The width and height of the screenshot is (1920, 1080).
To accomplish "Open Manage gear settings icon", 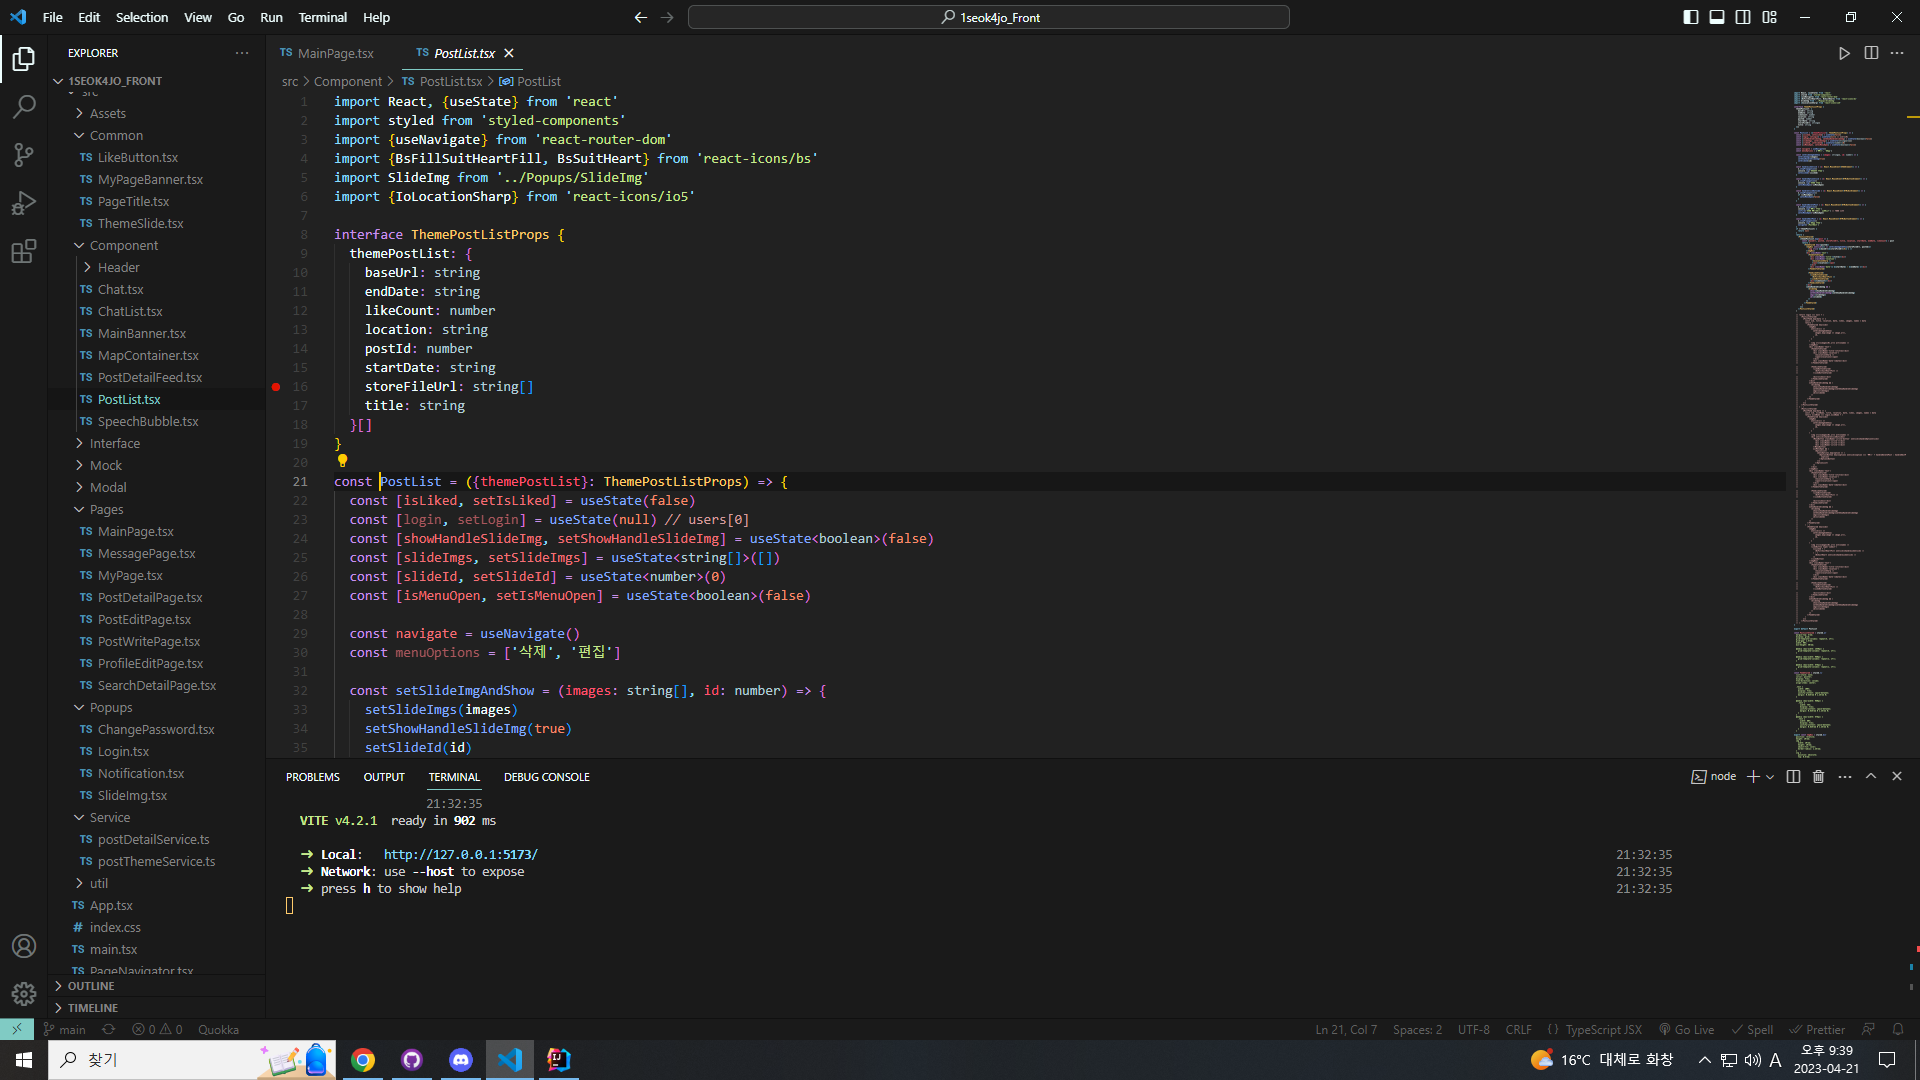I will 24,993.
